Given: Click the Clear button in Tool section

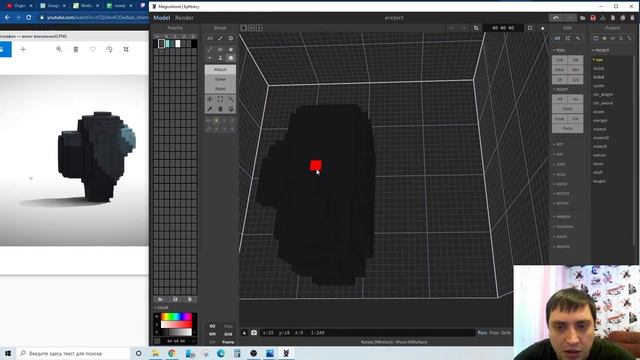Looking at the screenshot, I should click(560, 69).
